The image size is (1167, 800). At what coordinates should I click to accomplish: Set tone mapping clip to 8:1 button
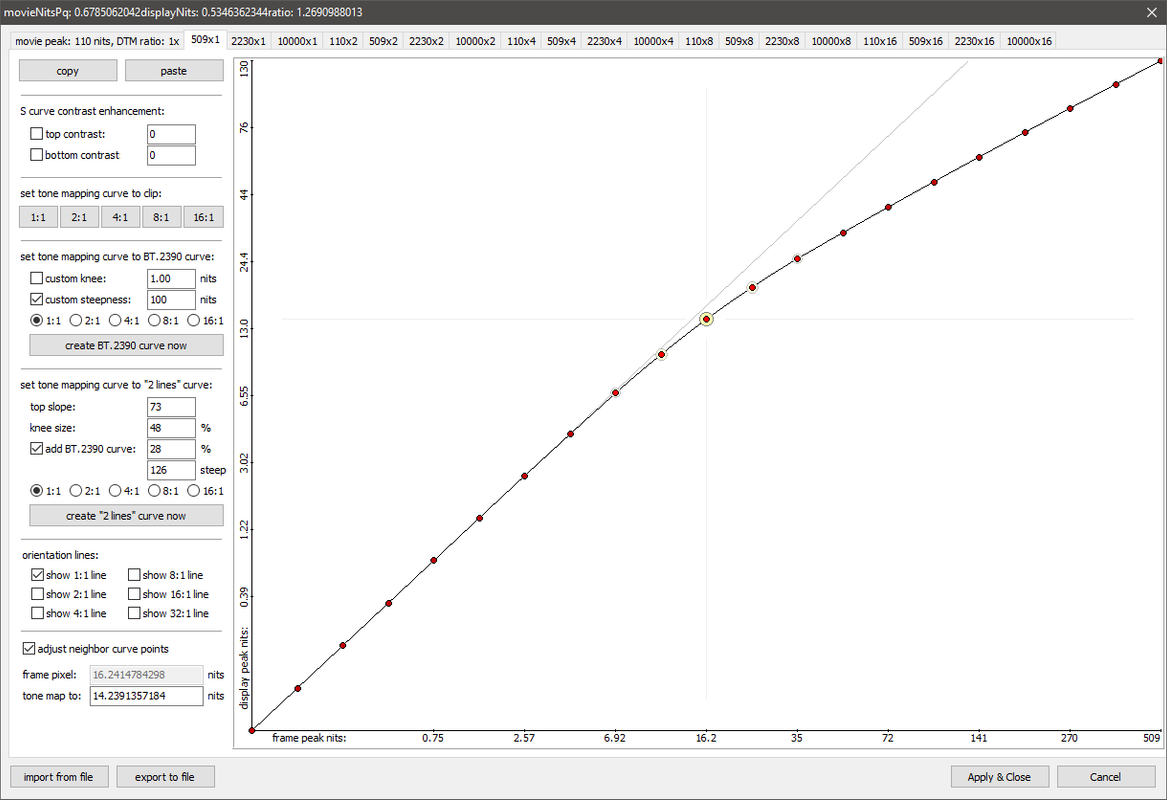pyautogui.click(x=161, y=217)
